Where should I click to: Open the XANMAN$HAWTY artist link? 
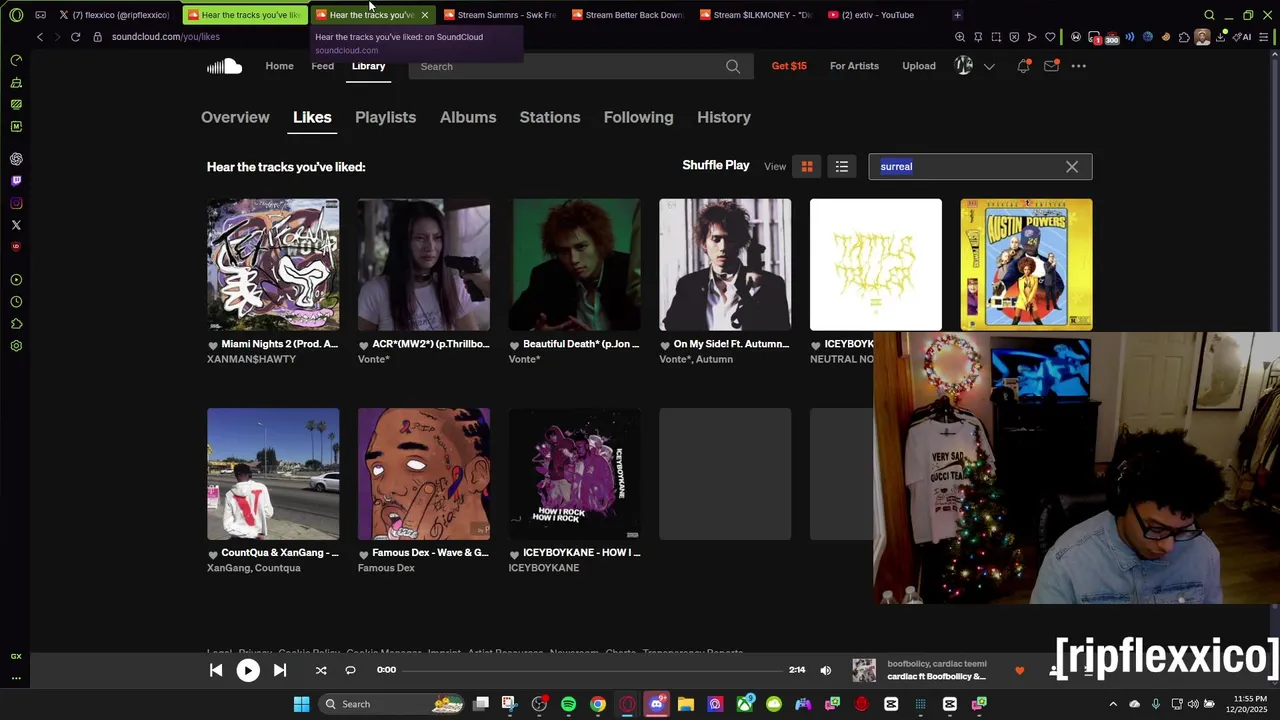coord(251,359)
